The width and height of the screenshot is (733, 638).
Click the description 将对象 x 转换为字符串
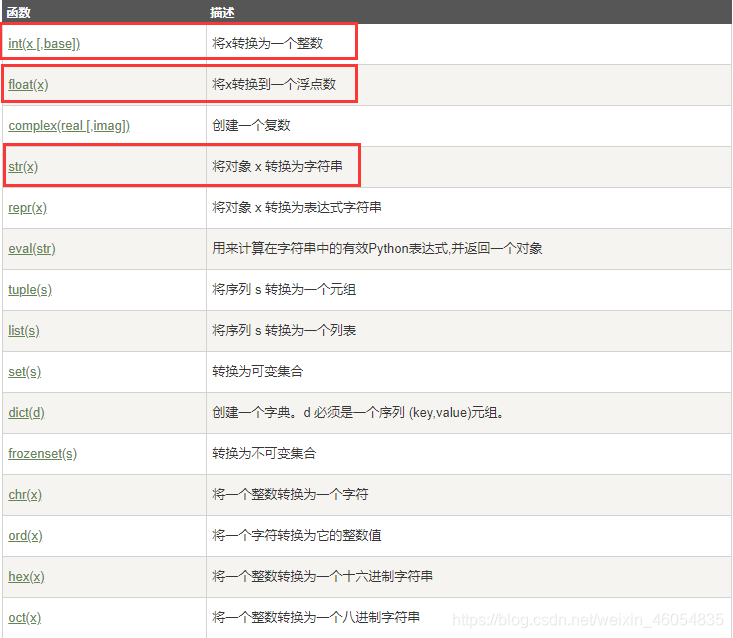[277, 166]
